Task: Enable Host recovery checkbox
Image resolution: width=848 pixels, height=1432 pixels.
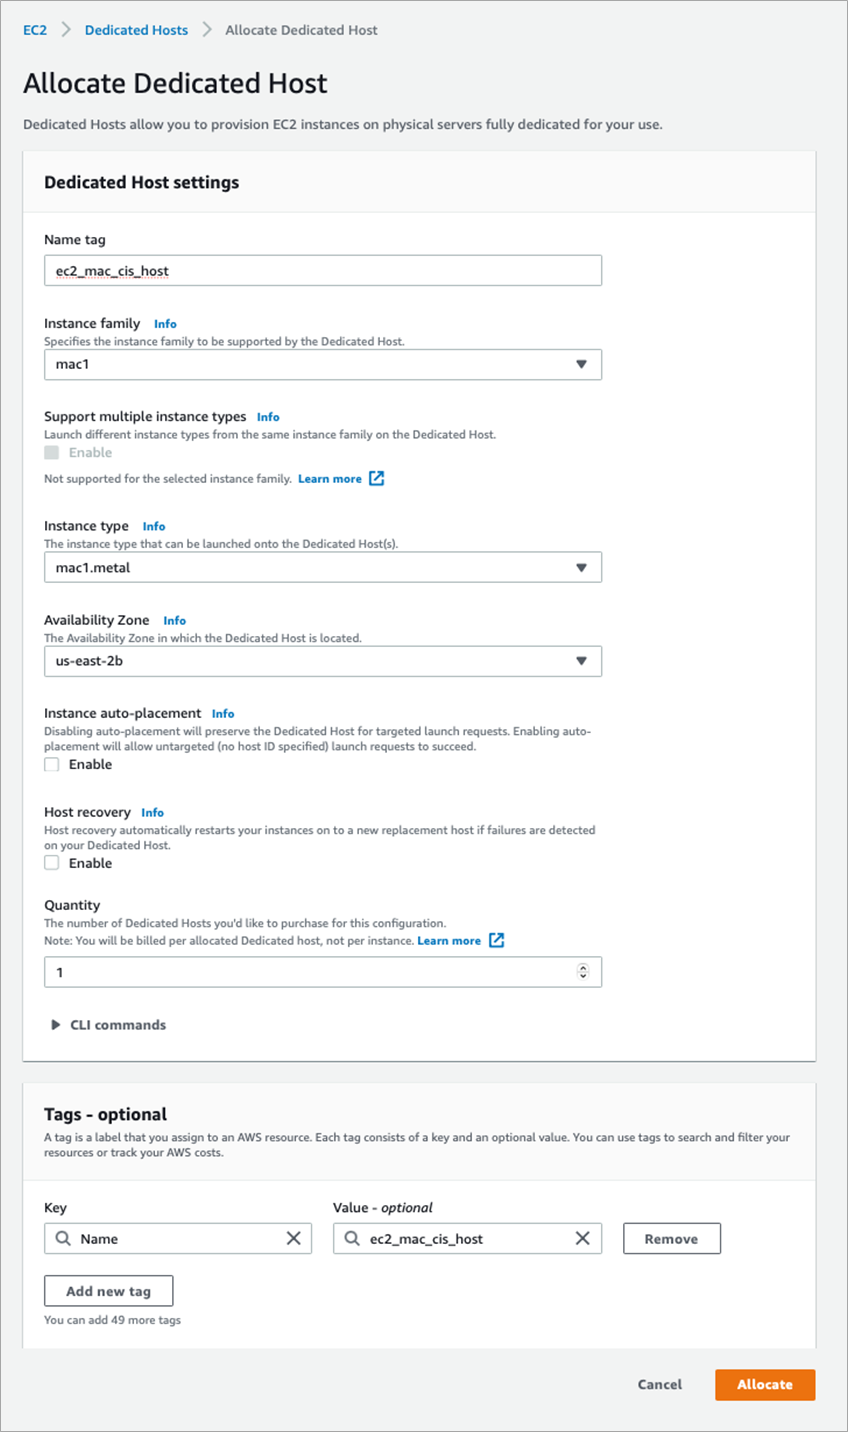Action: coord(52,863)
